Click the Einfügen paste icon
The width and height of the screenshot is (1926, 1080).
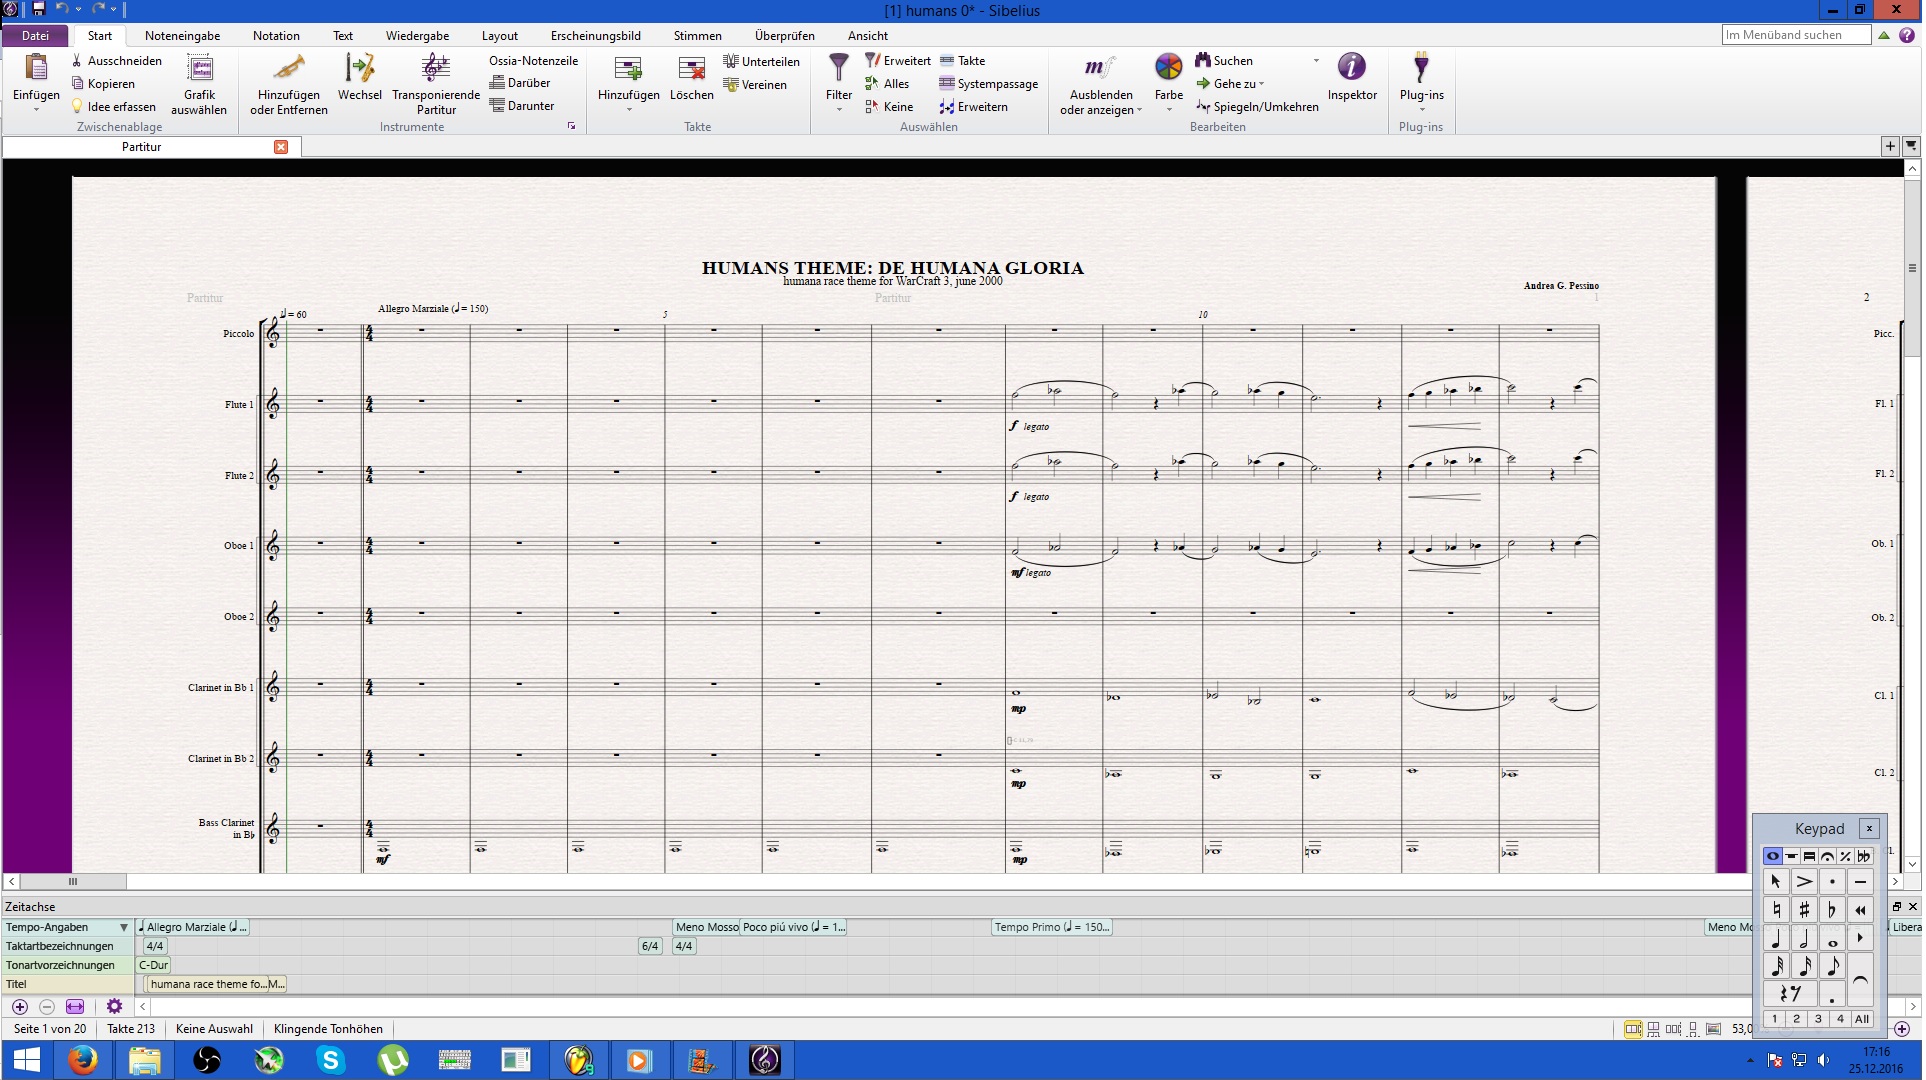(36, 67)
